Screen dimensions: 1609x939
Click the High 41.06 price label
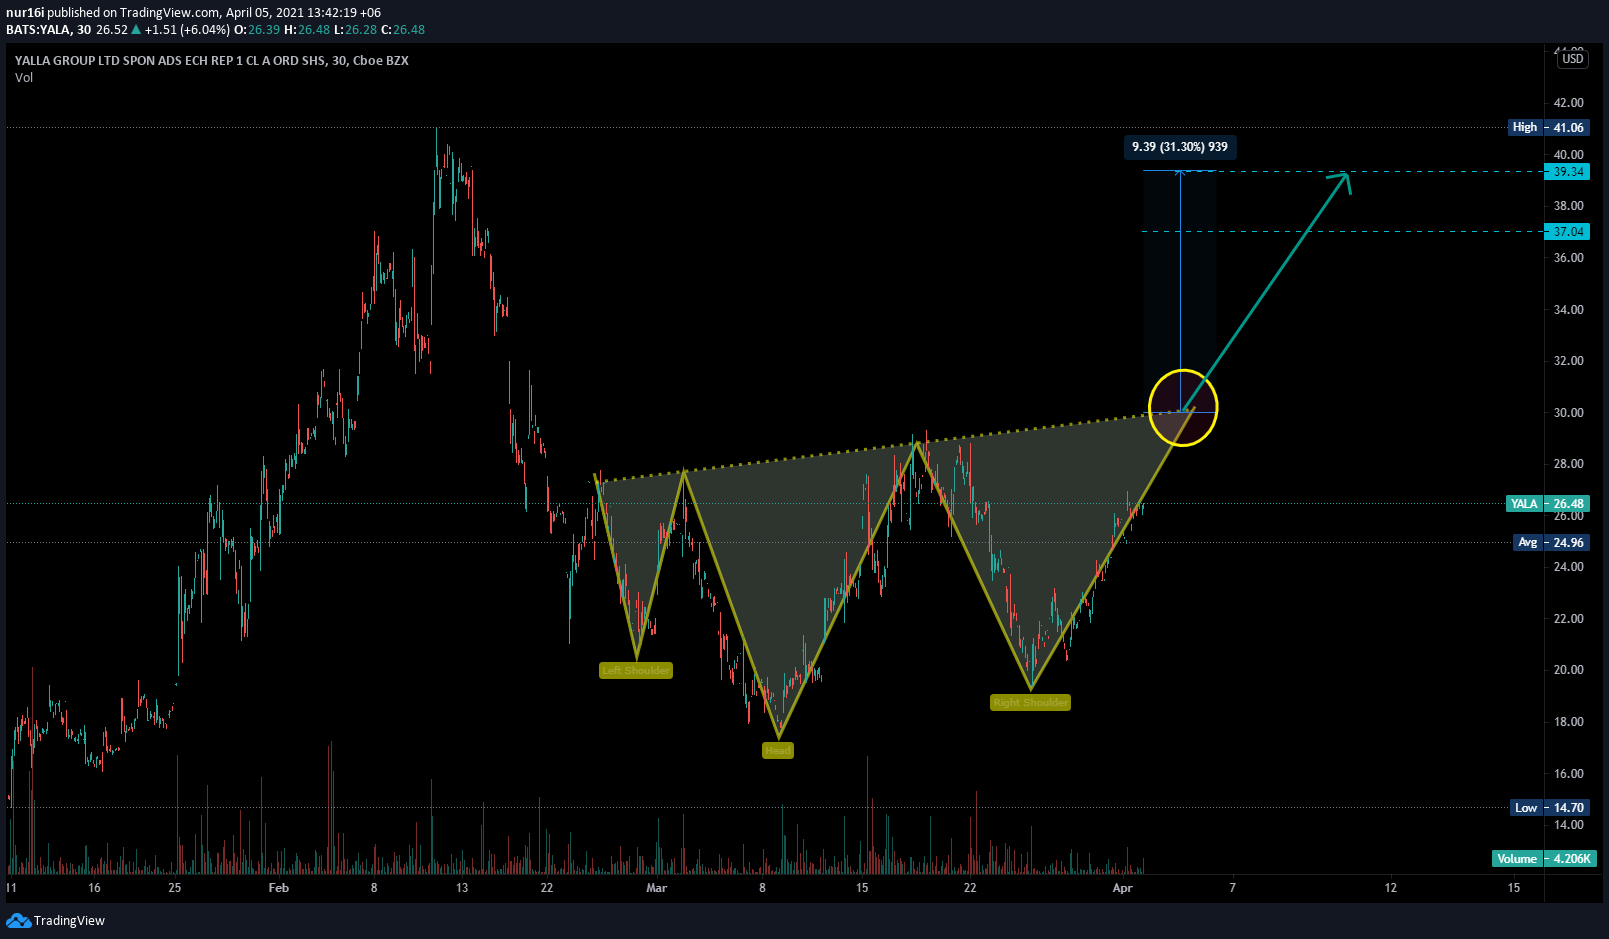pyautogui.click(x=1548, y=127)
